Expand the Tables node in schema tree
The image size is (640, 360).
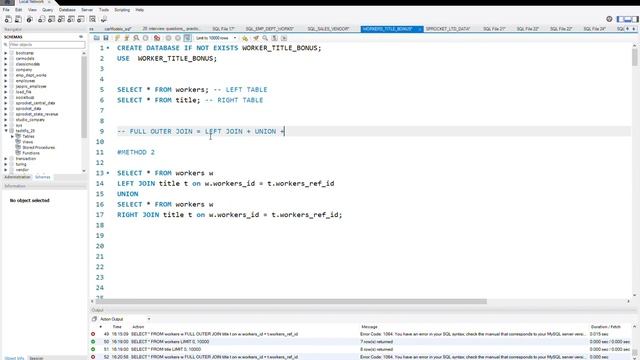[x=12, y=136]
